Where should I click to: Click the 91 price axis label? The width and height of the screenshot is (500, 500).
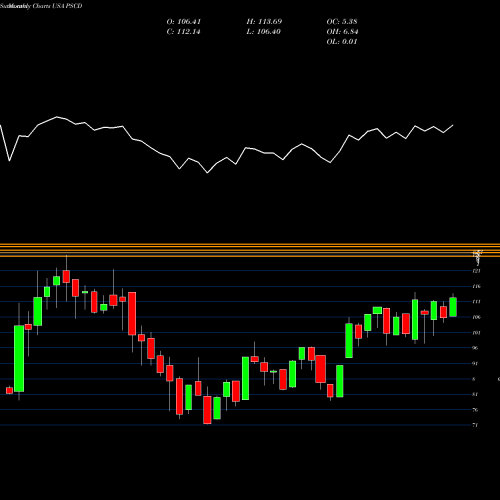click(475, 363)
